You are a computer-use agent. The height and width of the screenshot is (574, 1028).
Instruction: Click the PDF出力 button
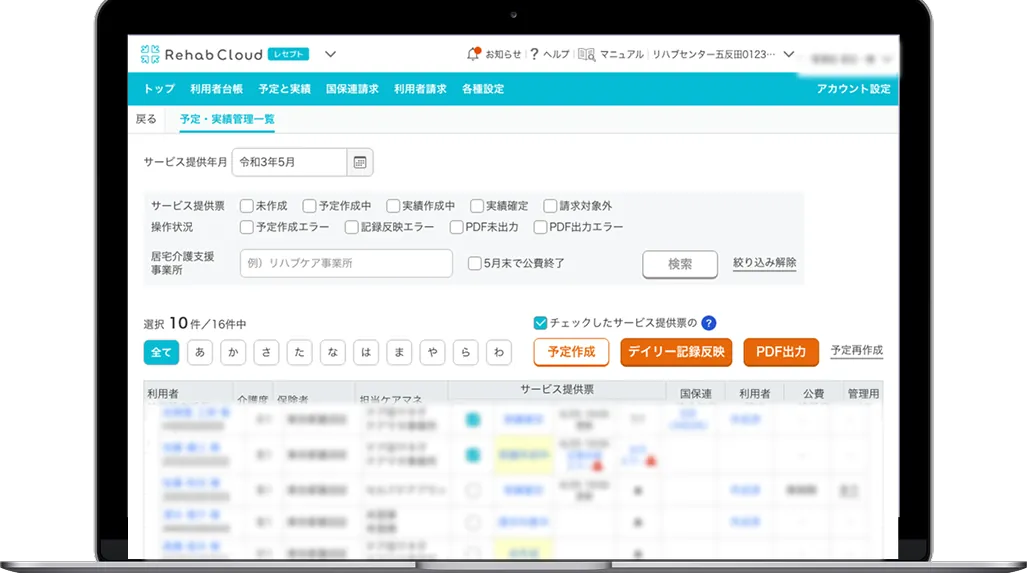click(x=781, y=353)
